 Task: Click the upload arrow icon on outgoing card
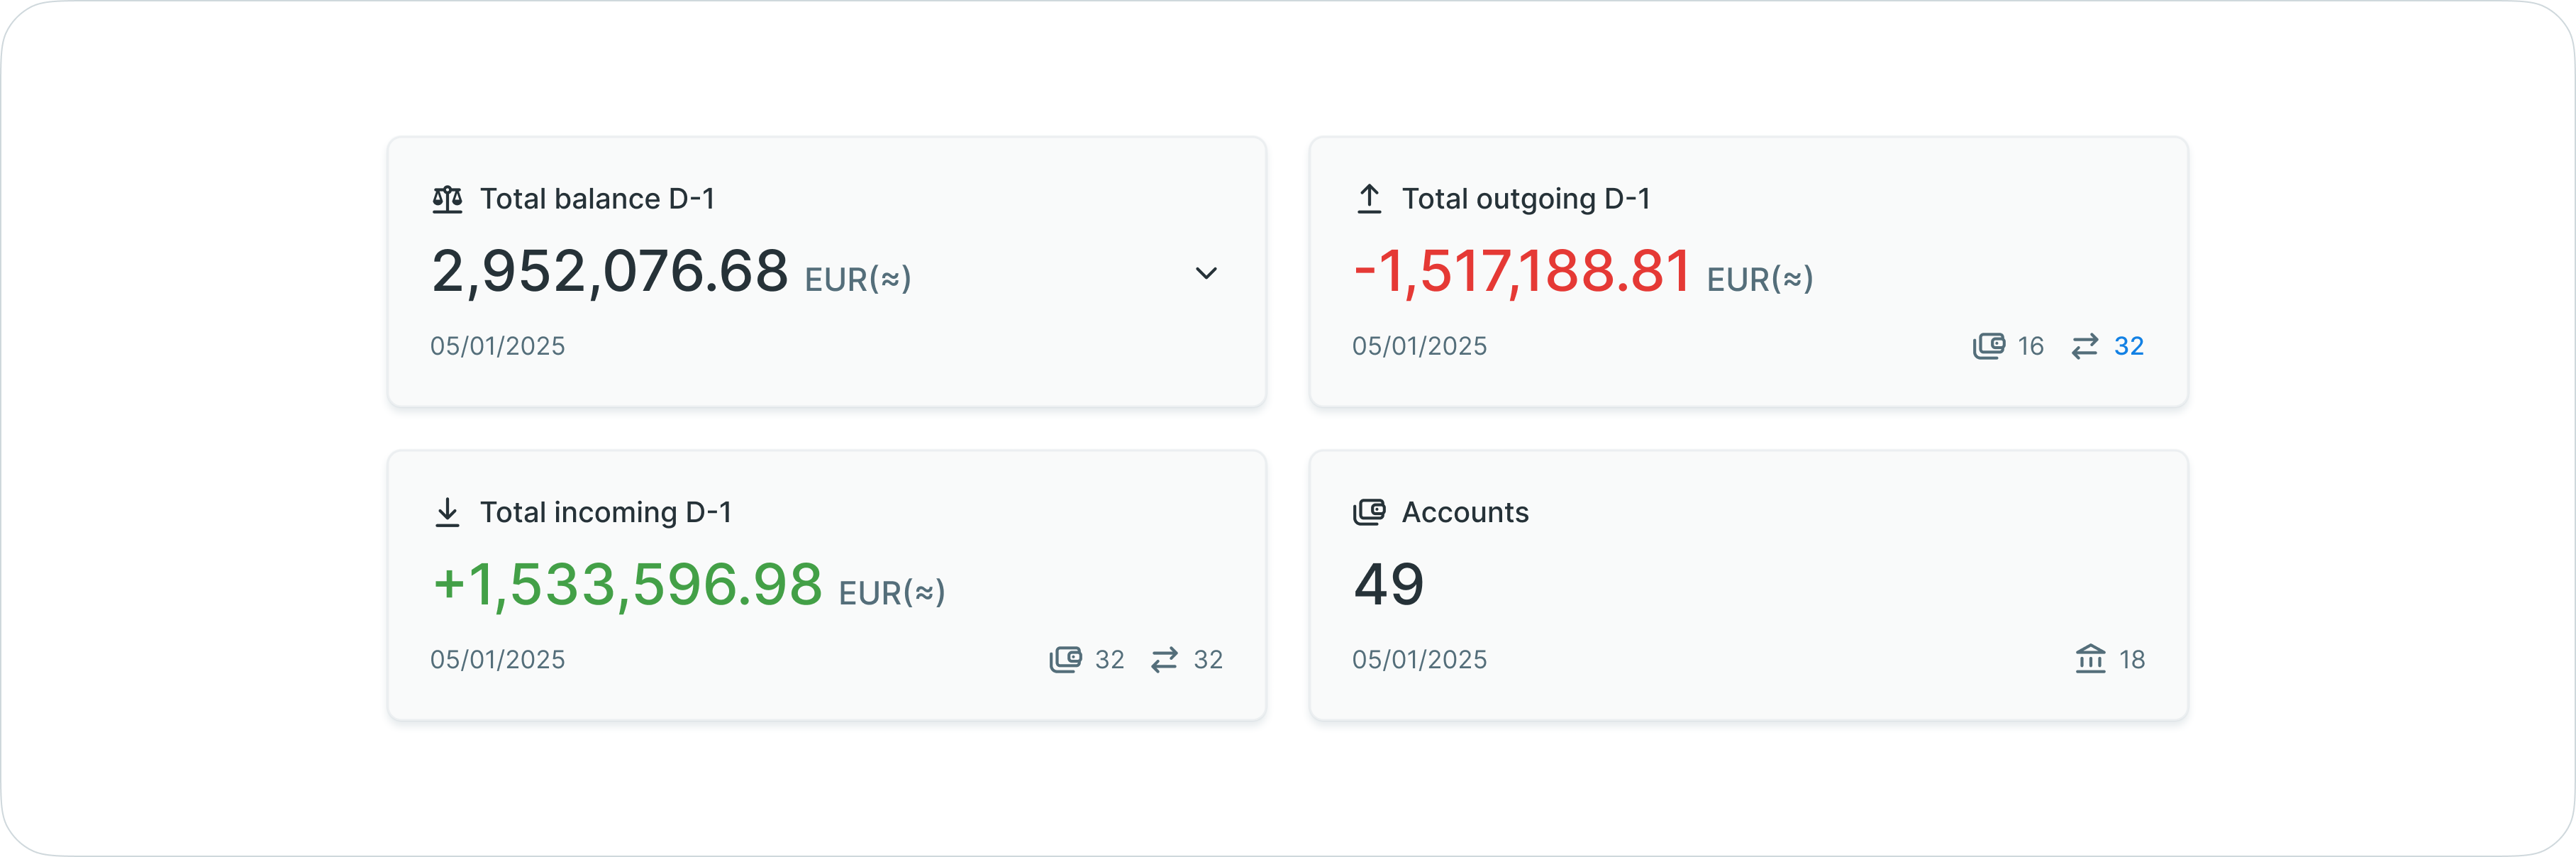point(1369,199)
